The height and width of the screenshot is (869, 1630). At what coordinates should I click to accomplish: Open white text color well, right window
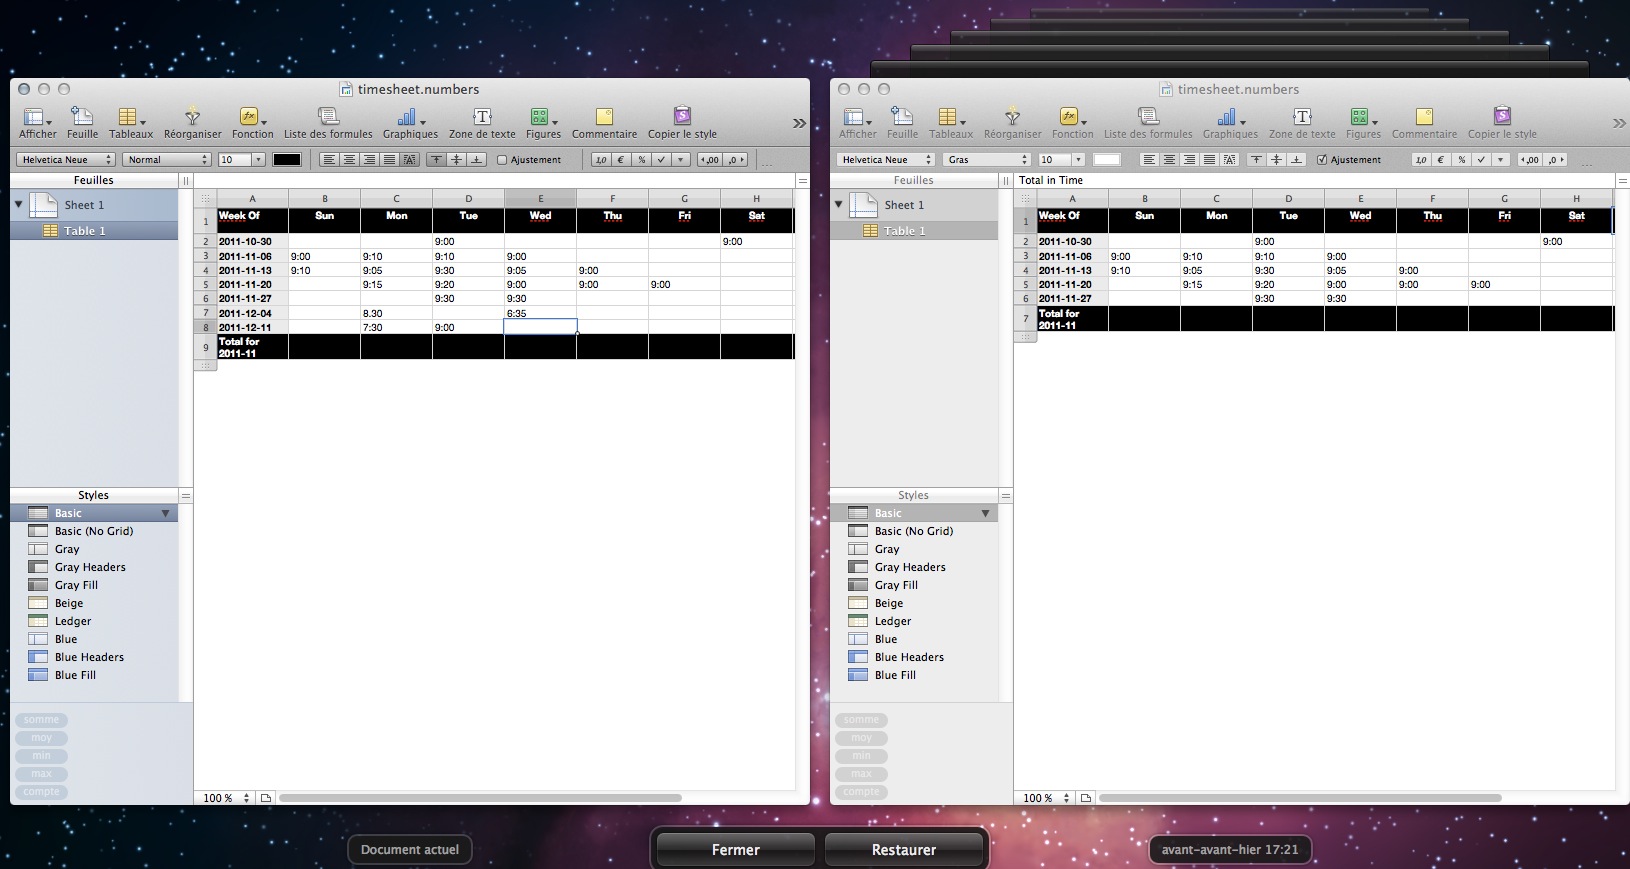pyautogui.click(x=1107, y=160)
